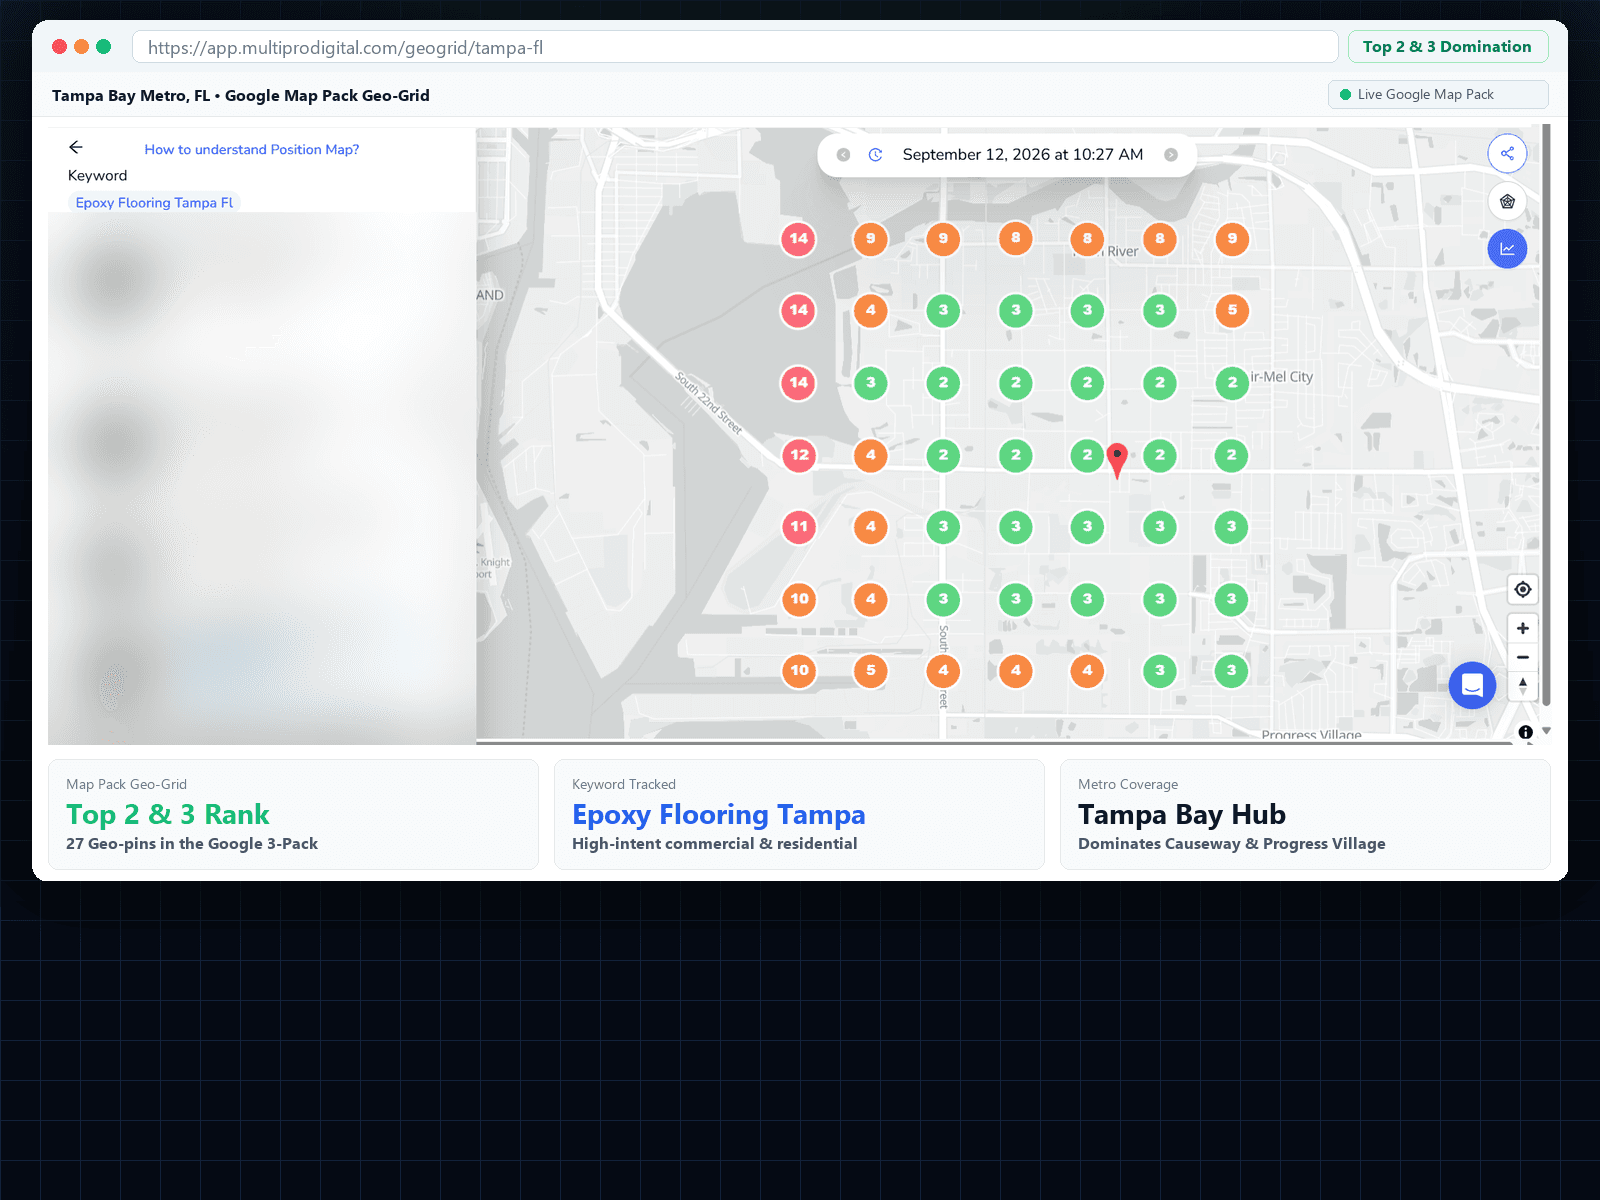Open the blue chart trend button

click(1507, 249)
